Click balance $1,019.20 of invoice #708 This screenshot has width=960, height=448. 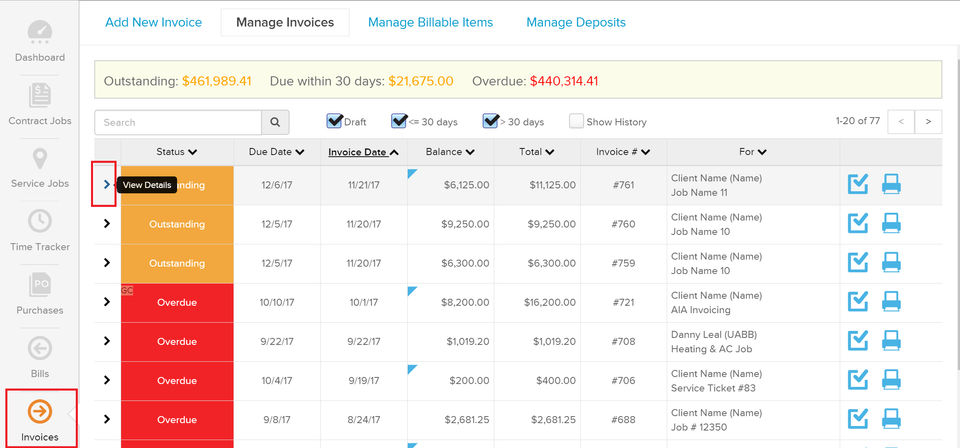[468, 342]
